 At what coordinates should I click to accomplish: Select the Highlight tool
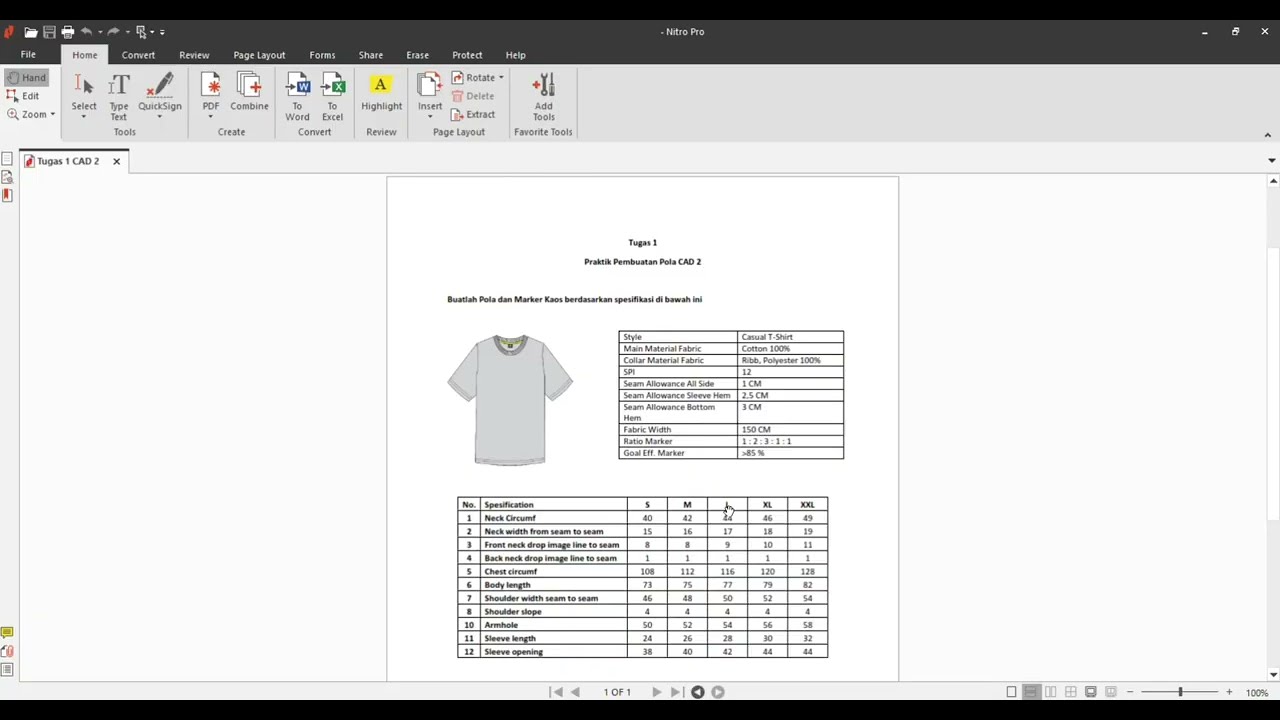coord(381,91)
